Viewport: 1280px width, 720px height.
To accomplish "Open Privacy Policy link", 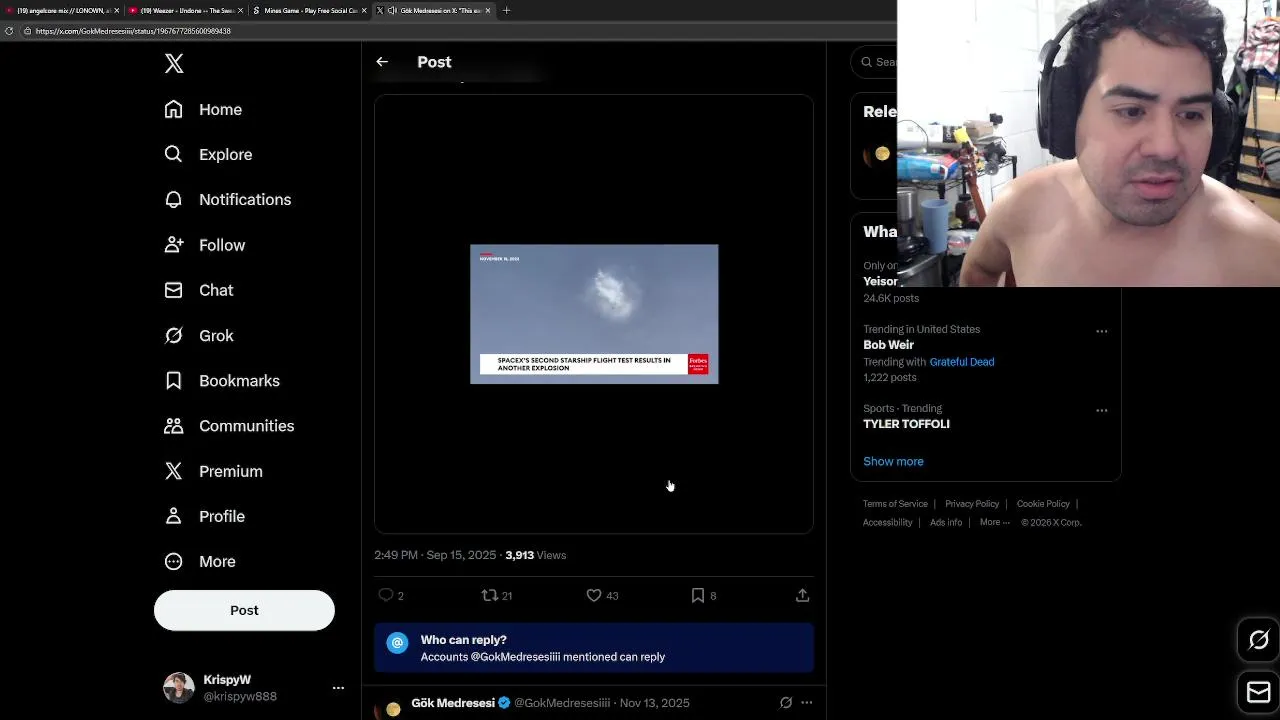I will pyautogui.click(x=972, y=504).
